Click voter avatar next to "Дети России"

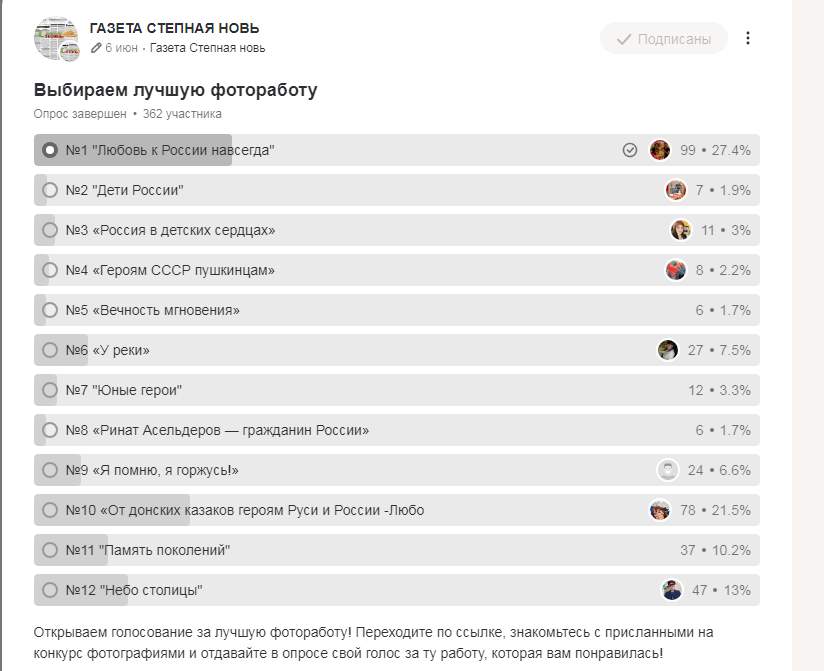(676, 190)
